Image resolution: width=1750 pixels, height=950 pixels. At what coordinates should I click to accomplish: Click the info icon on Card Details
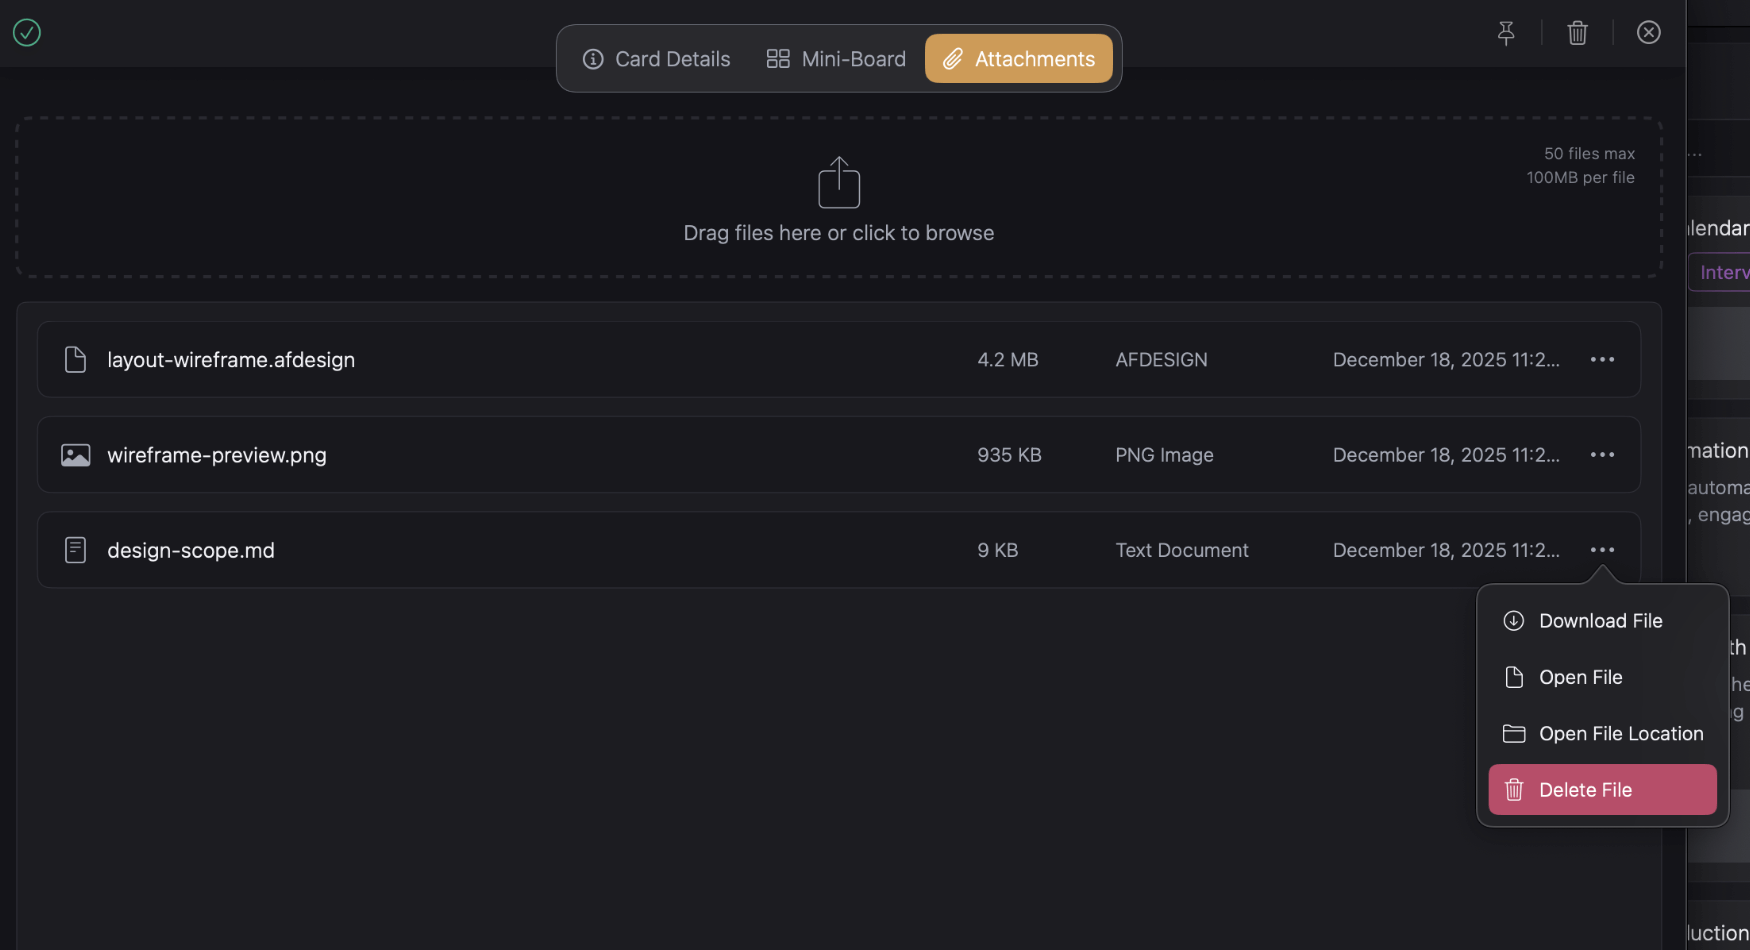pyautogui.click(x=593, y=58)
